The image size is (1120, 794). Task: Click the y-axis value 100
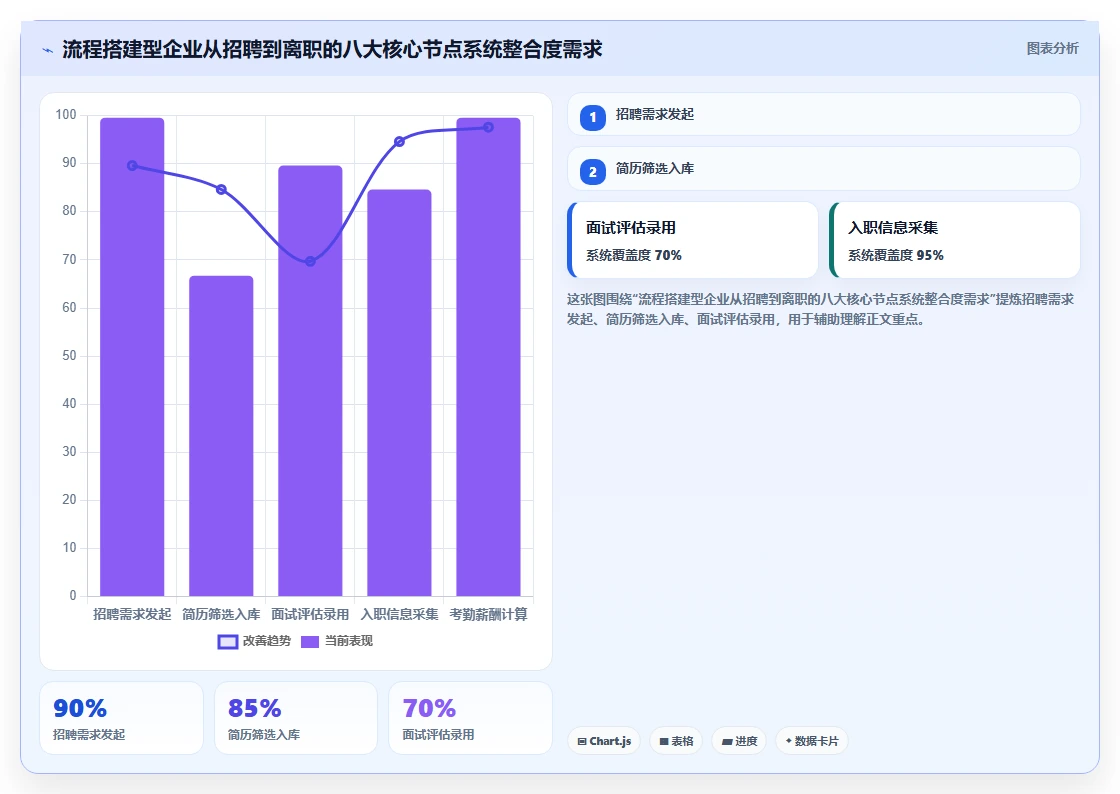tap(66, 115)
